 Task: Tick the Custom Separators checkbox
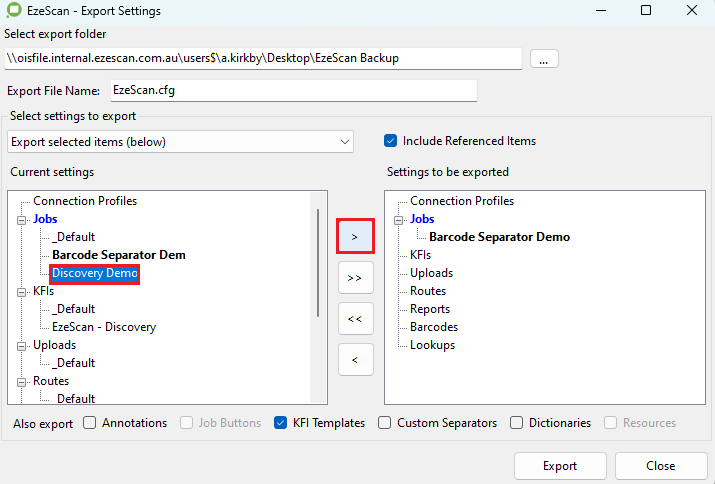coord(385,423)
